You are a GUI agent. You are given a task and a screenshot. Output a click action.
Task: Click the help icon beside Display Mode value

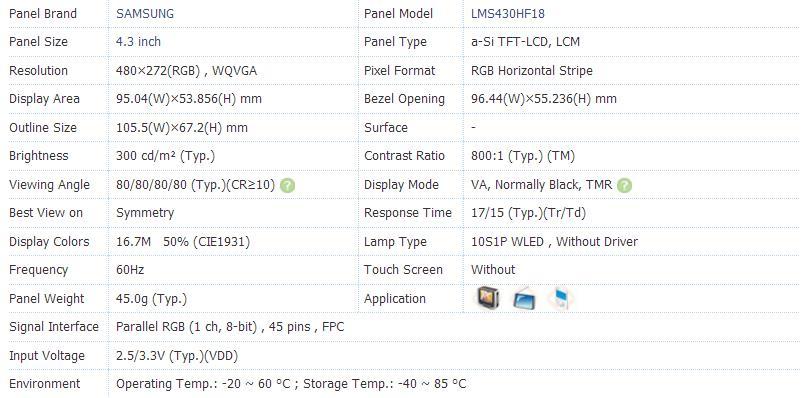[624, 185]
